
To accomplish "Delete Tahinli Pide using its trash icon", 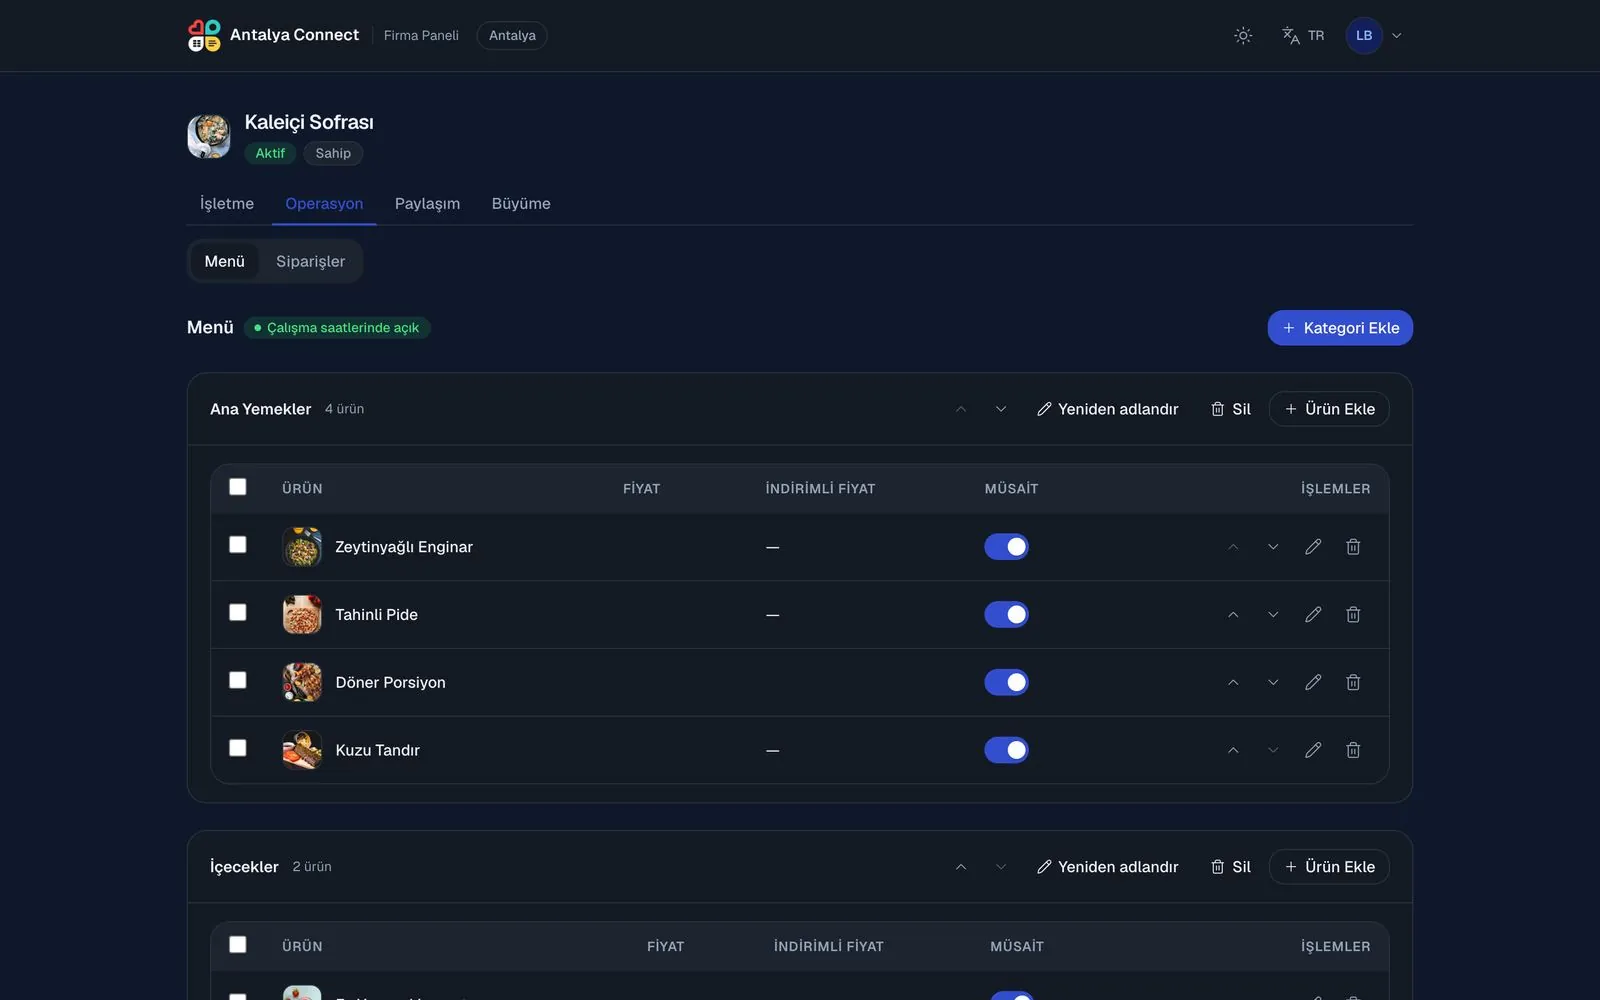I will [x=1353, y=615].
